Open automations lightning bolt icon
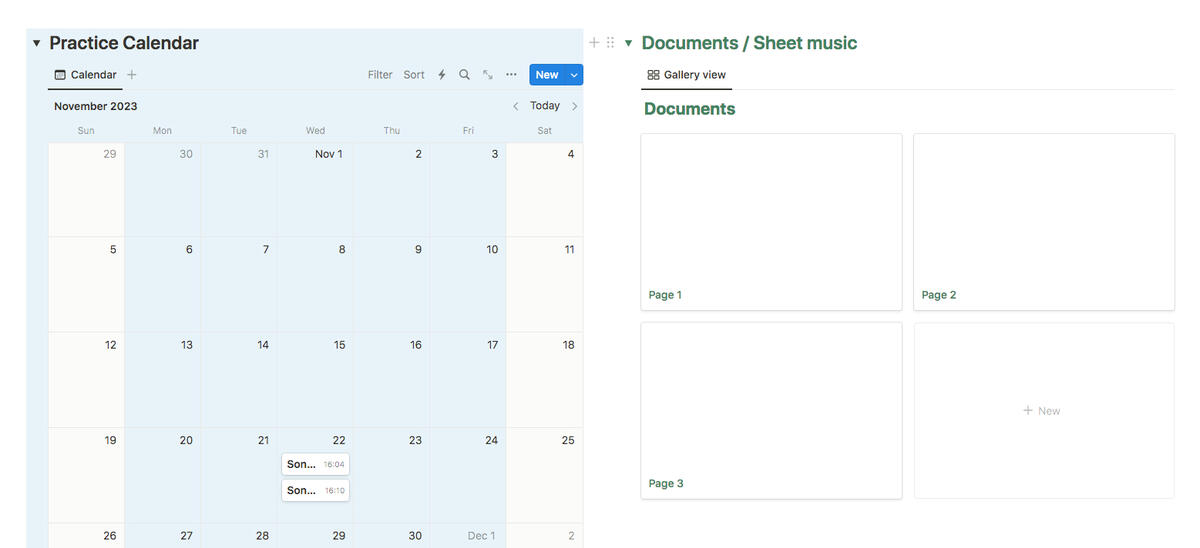Viewport: 1200px width, 548px height. click(441, 75)
